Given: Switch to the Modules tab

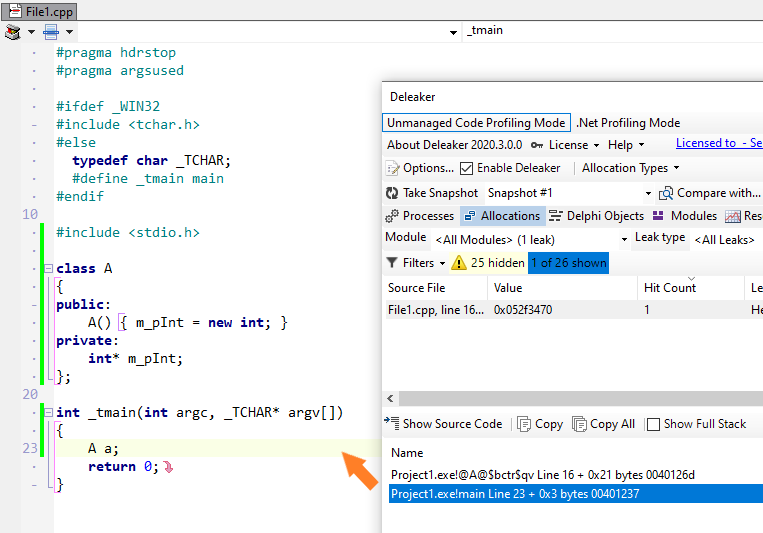Looking at the screenshot, I should tap(693, 216).
